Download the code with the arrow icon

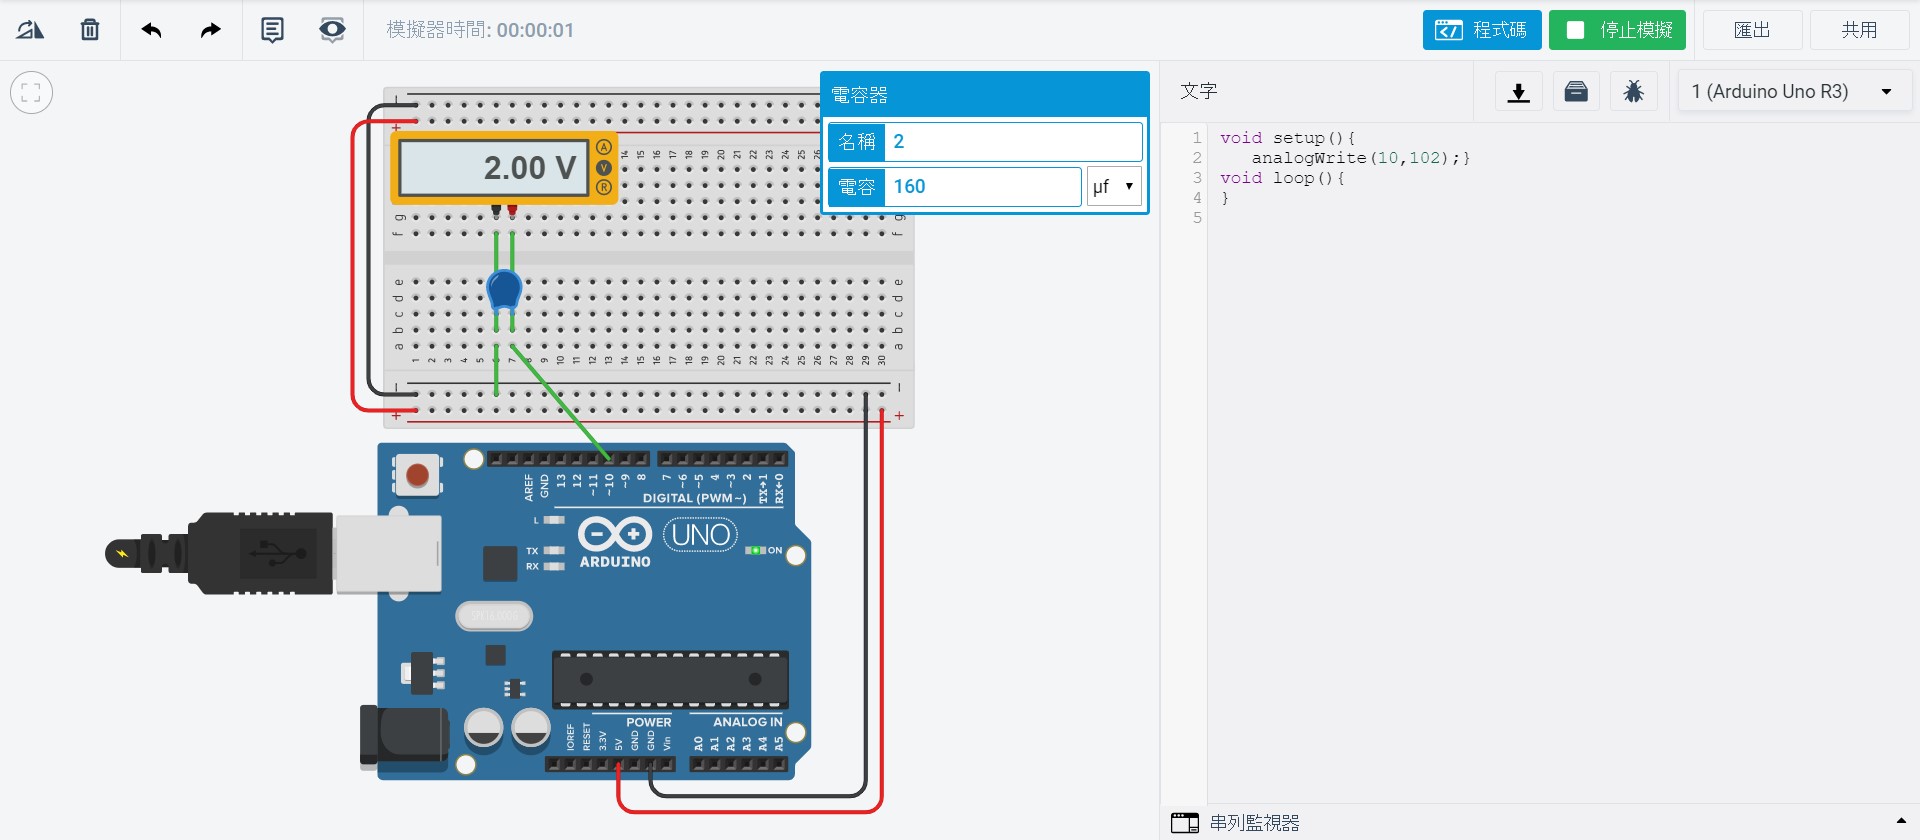[1519, 92]
